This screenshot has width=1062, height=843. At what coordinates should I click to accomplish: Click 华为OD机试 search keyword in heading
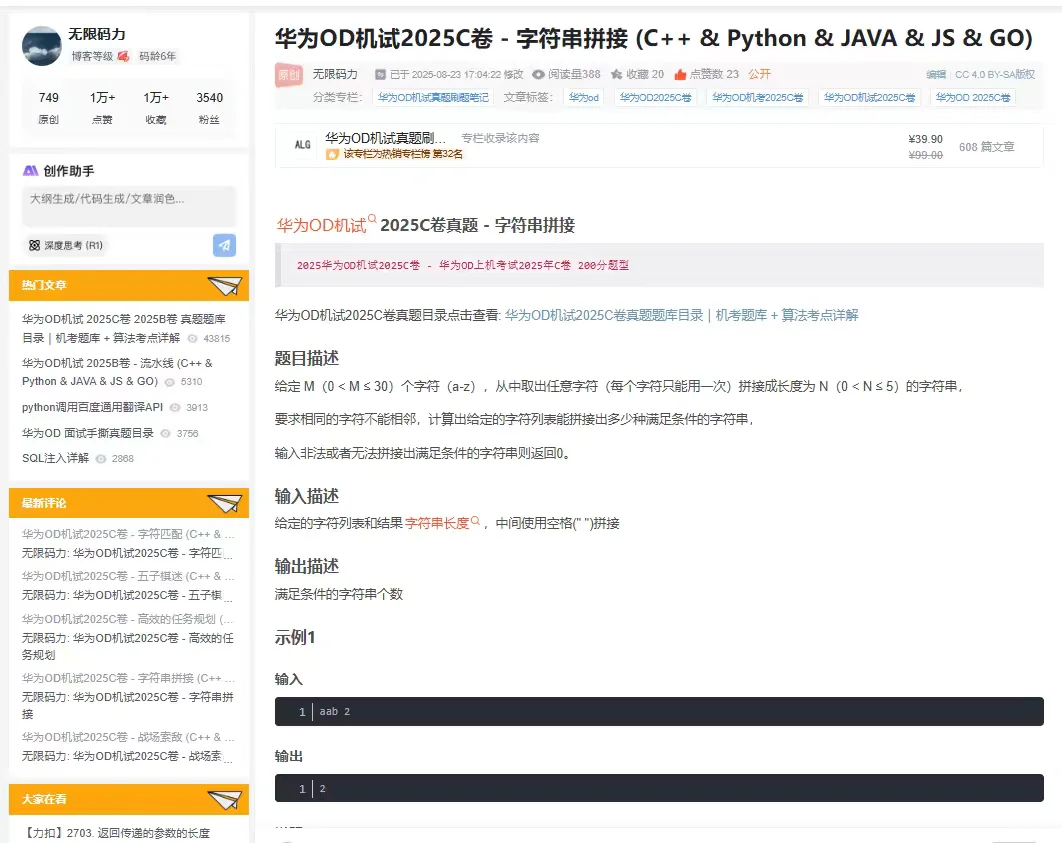click(326, 225)
